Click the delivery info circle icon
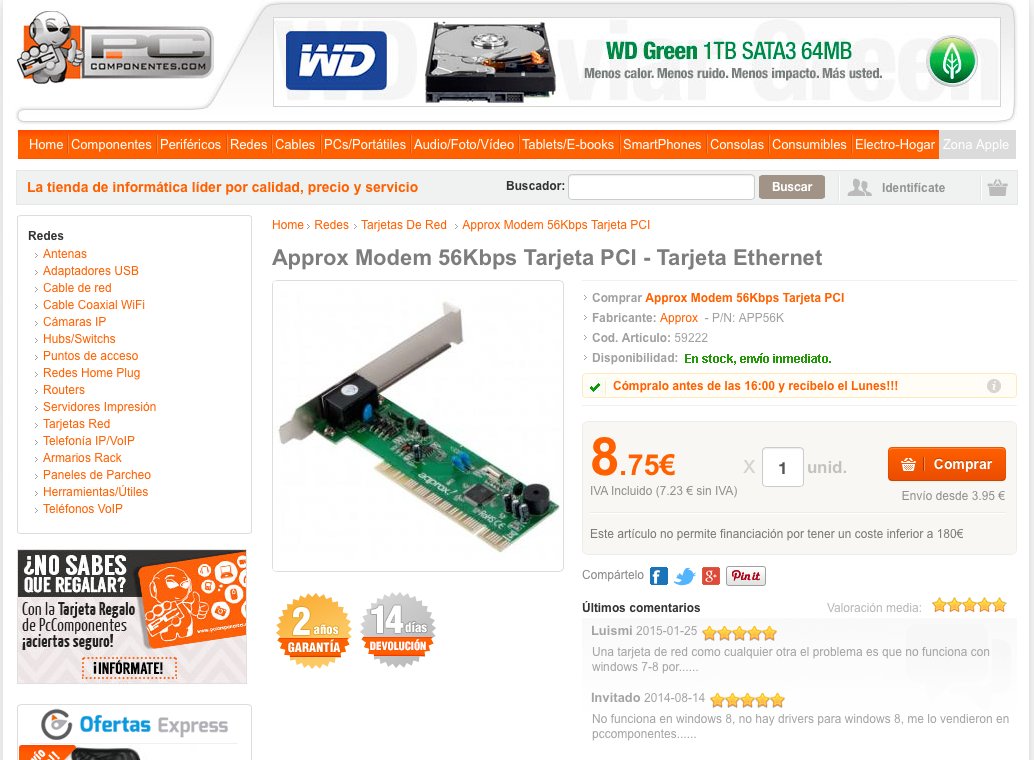1034x760 pixels. click(994, 386)
